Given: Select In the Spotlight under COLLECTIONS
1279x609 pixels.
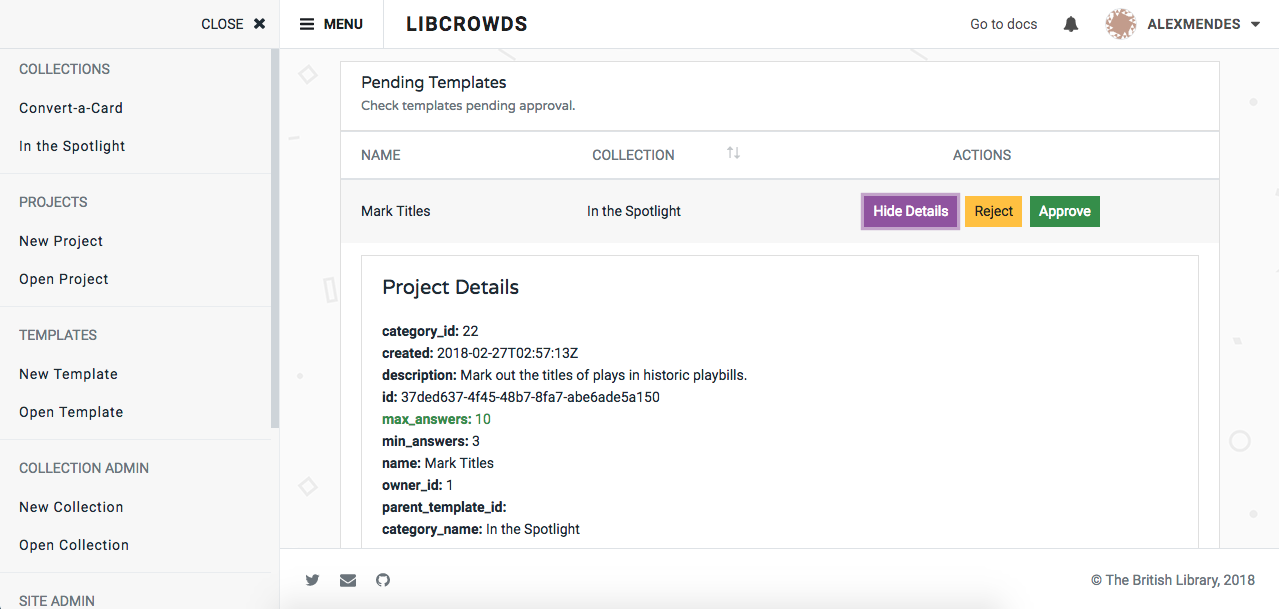Looking at the screenshot, I should coord(71,145).
